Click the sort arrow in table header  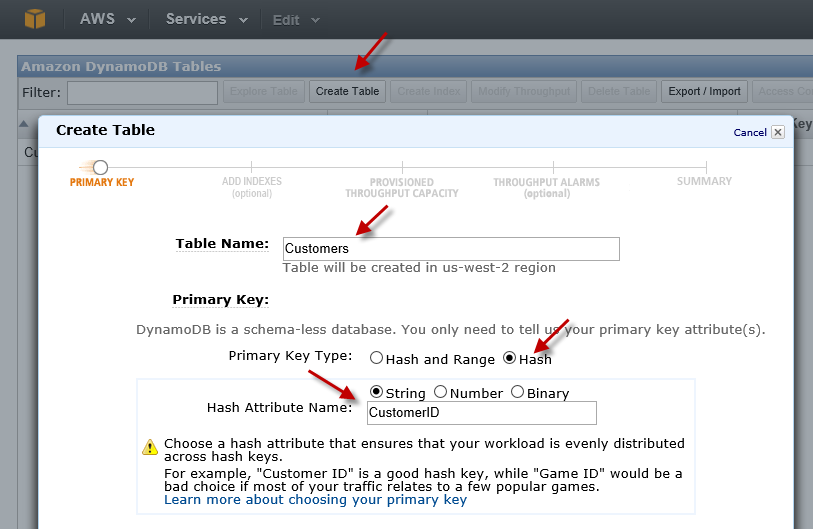click(23, 123)
